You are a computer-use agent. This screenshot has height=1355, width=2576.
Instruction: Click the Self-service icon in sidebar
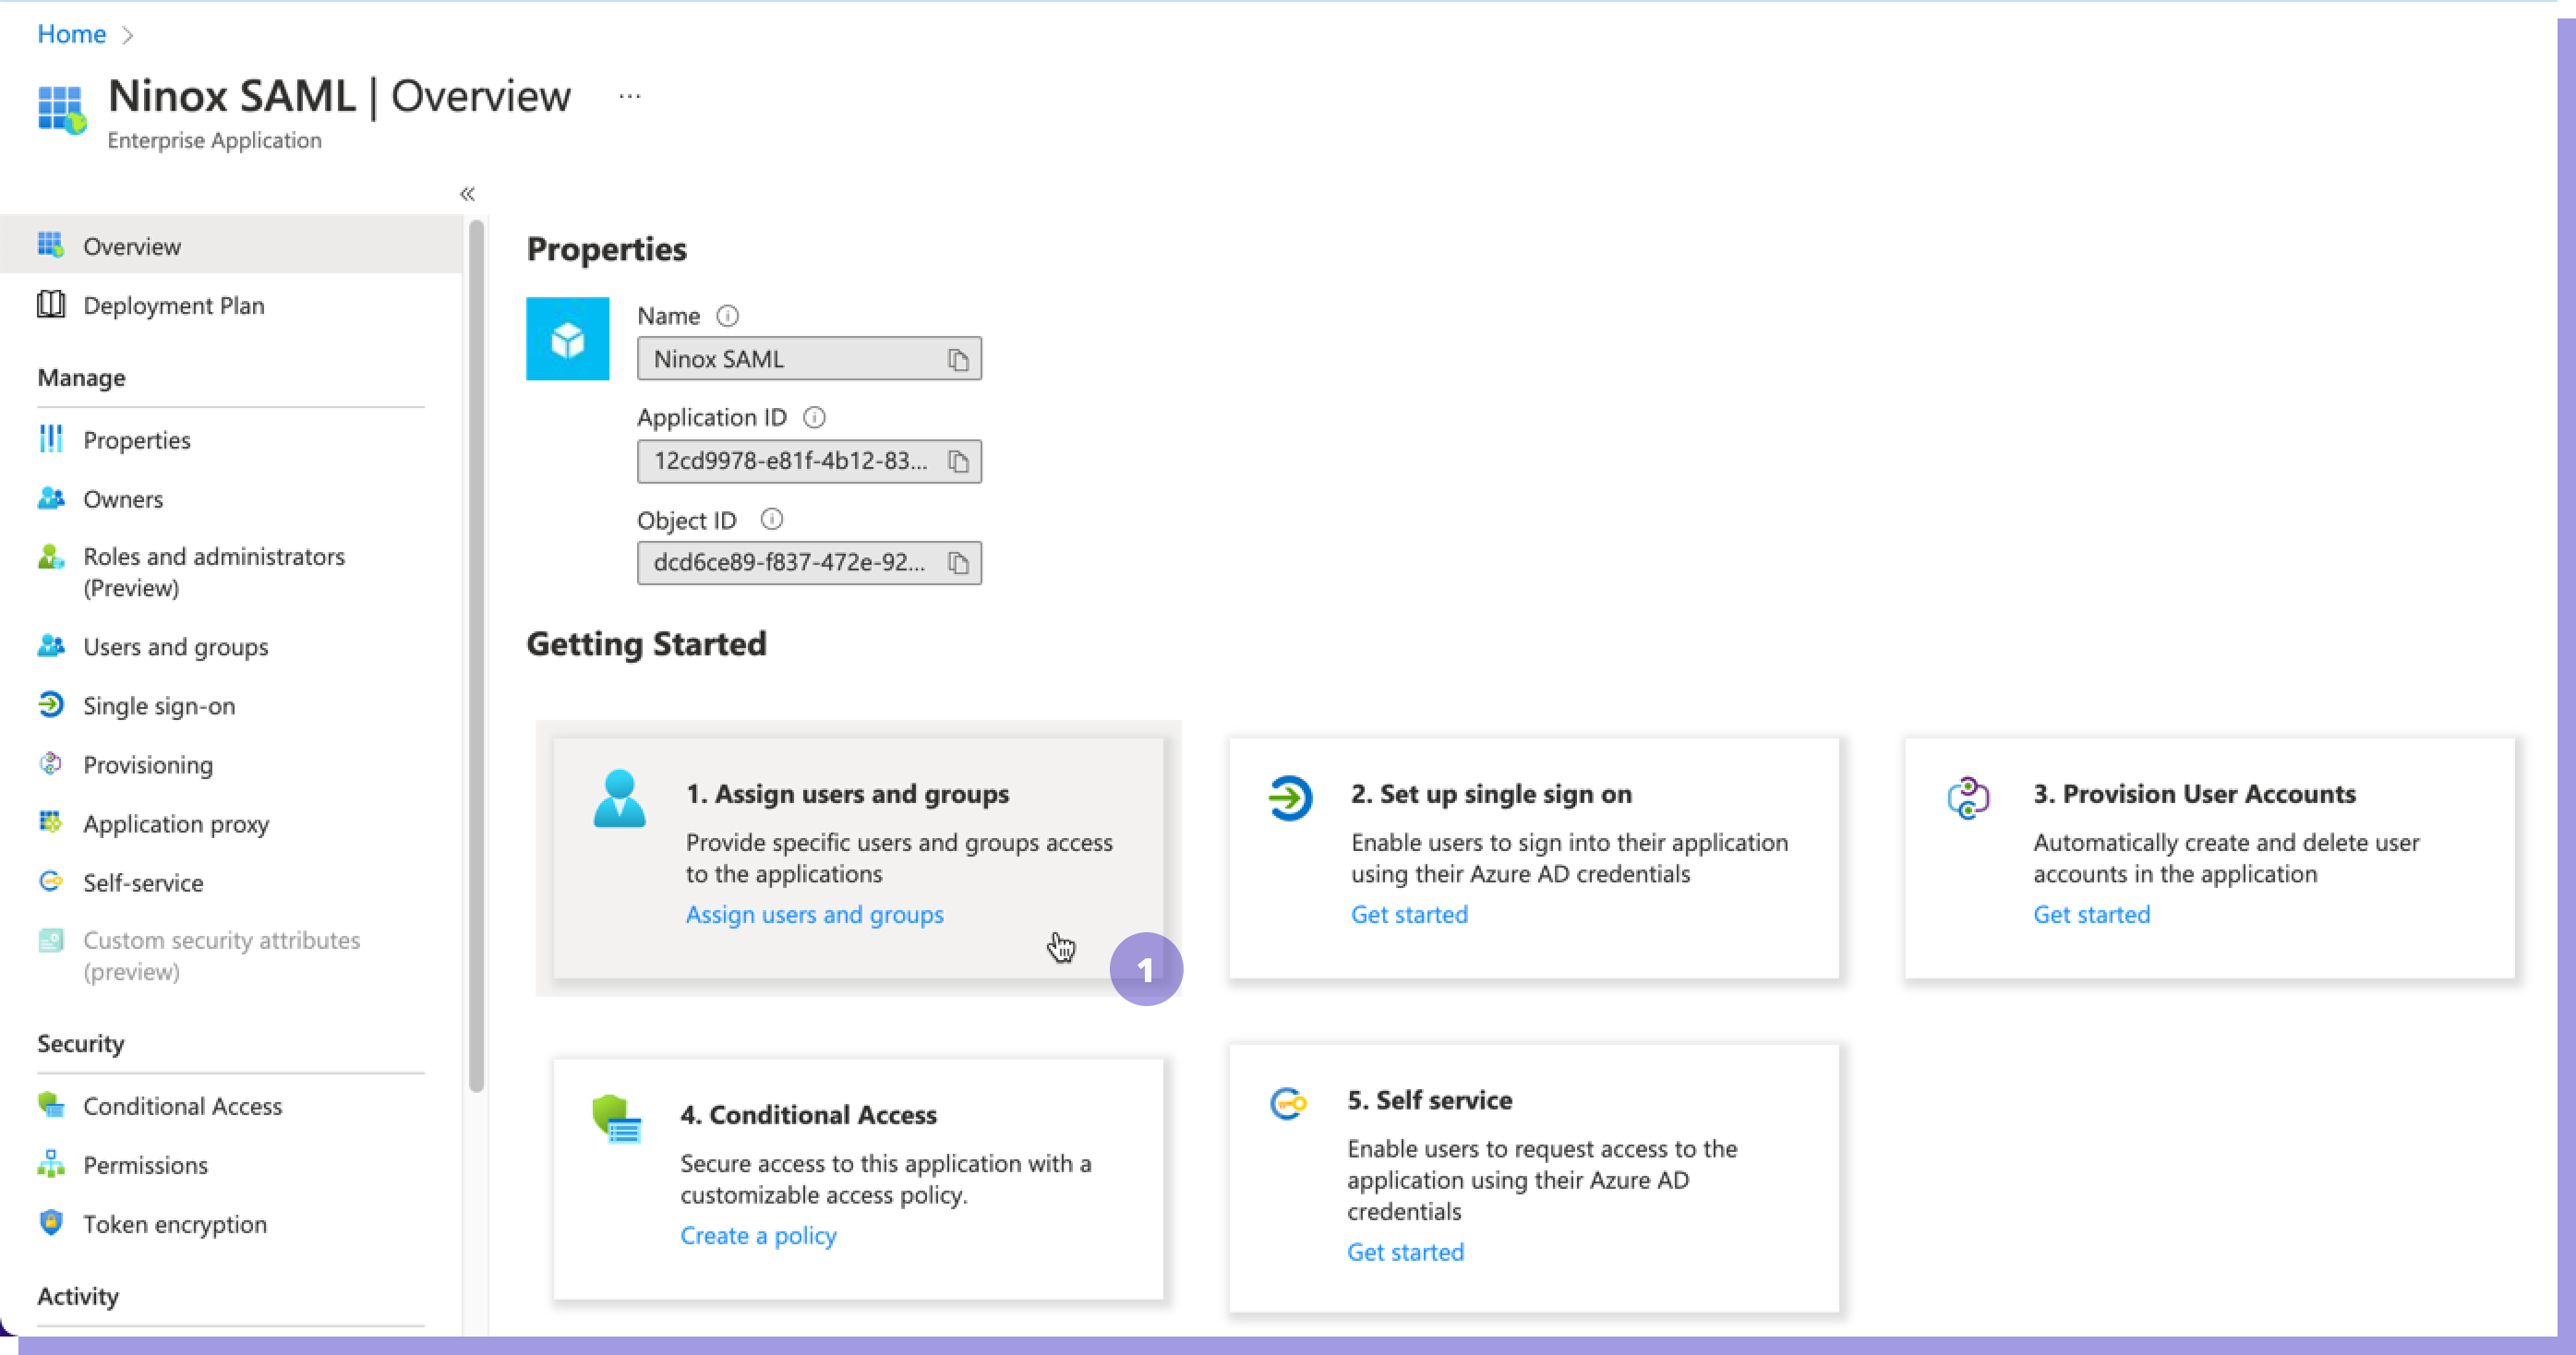pos(51,881)
